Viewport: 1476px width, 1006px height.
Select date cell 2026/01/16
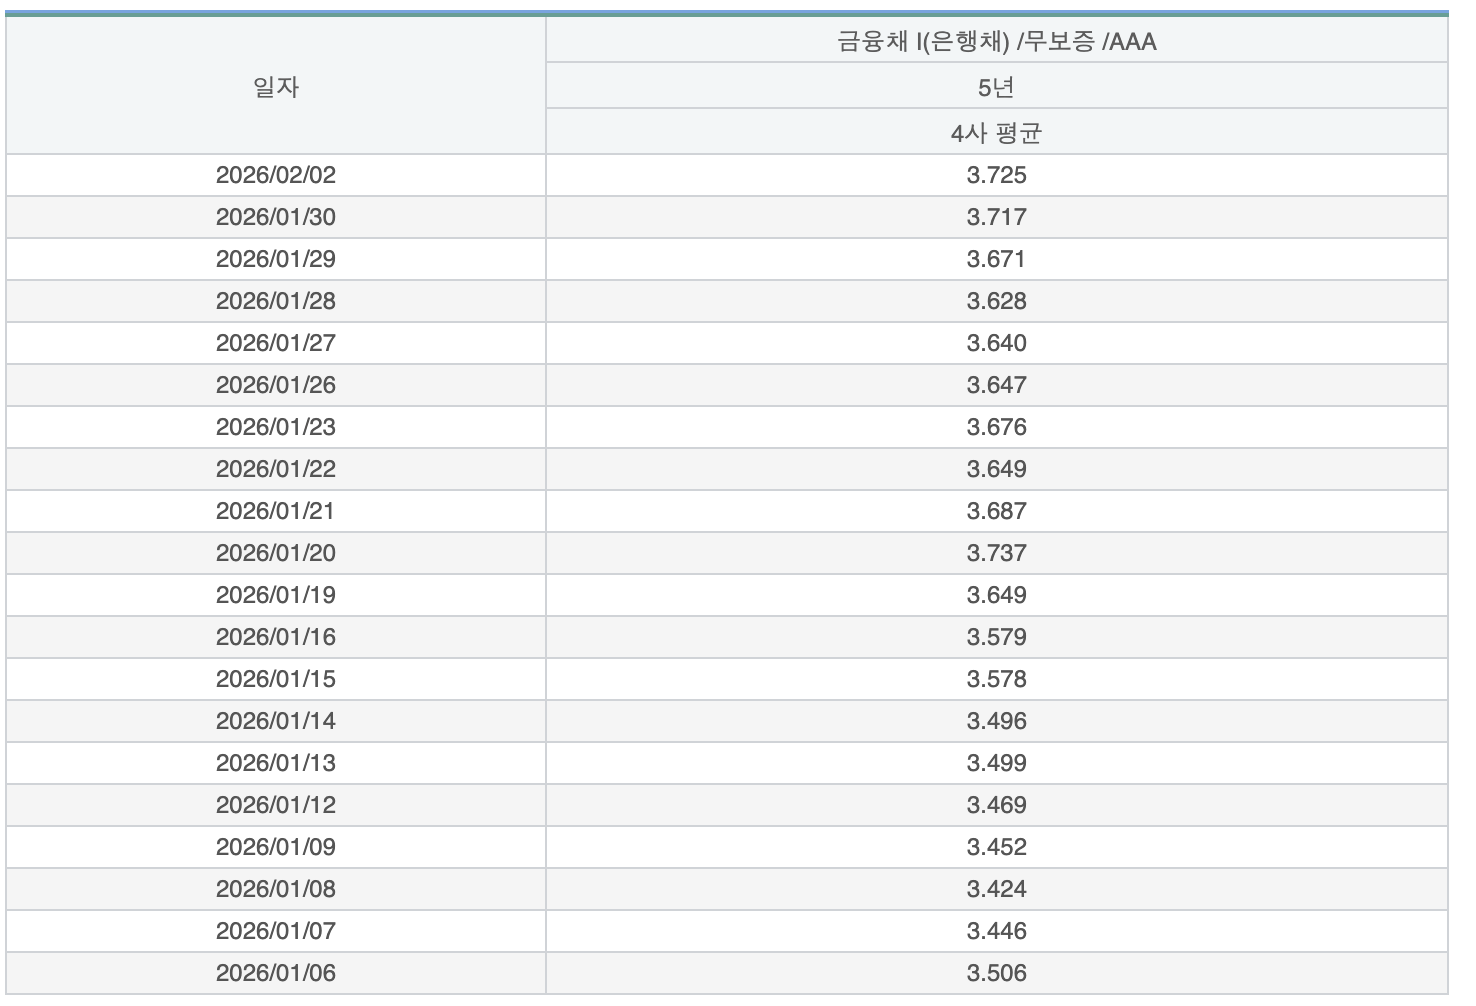click(276, 637)
